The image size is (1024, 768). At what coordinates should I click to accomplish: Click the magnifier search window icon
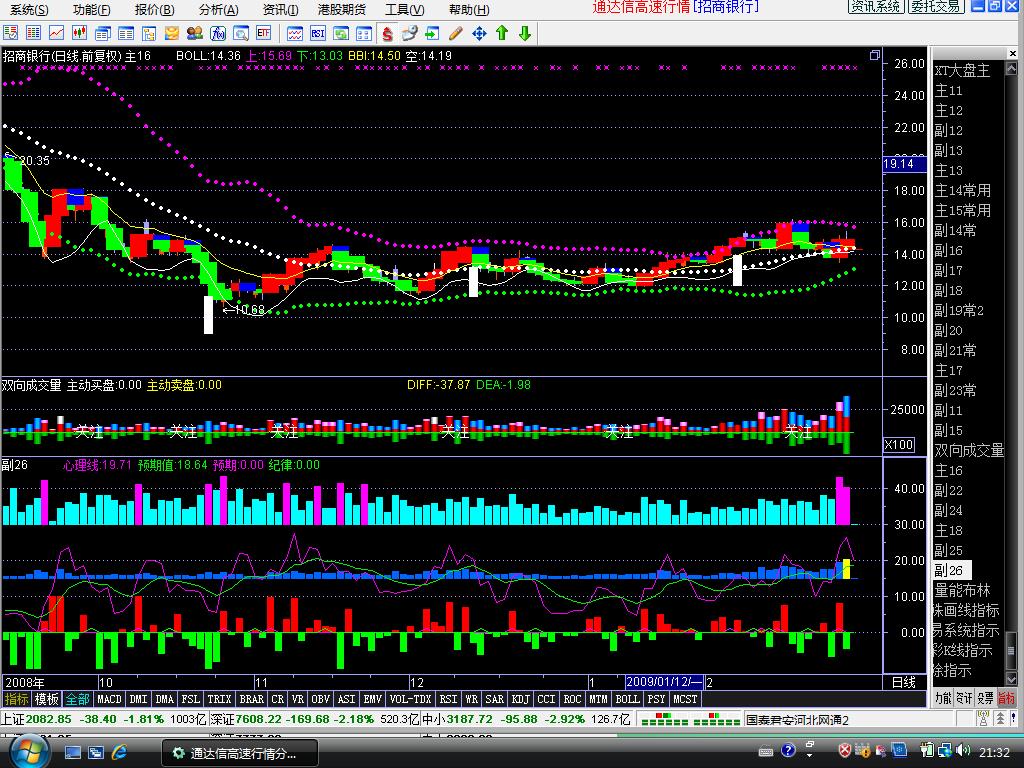(241, 33)
